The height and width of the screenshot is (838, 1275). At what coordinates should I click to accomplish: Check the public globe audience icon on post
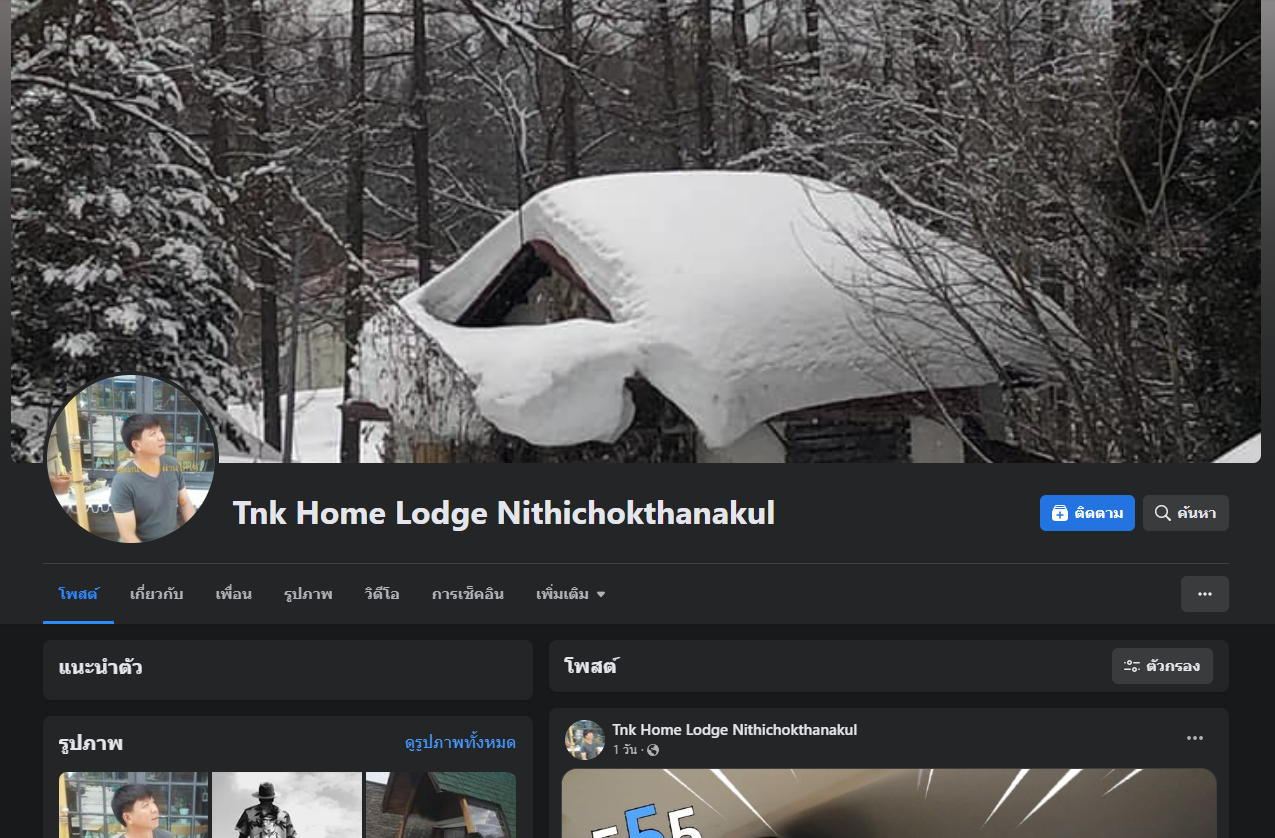[653, 750]
